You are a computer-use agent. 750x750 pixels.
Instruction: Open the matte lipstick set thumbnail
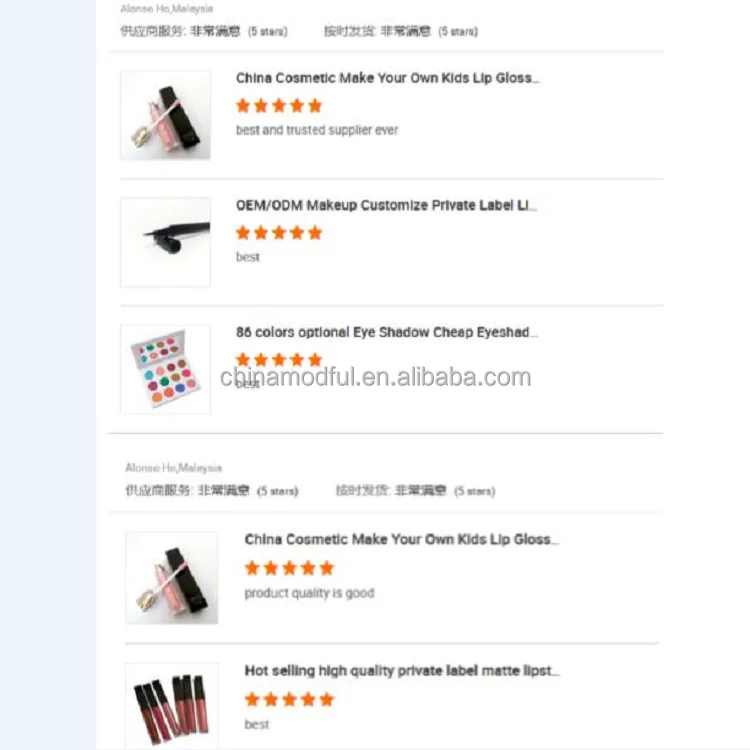(x=172, y=706)
